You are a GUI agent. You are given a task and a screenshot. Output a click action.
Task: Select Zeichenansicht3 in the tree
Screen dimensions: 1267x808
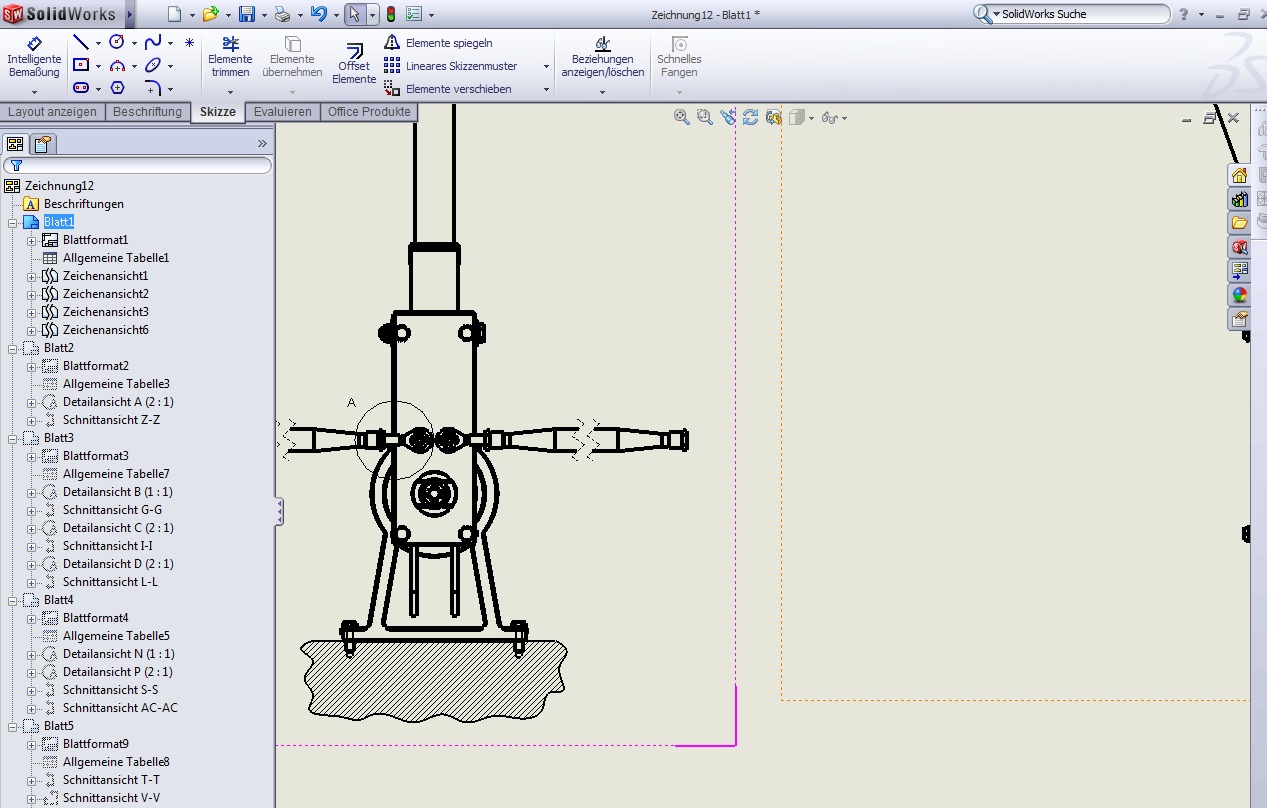[106, 312]
